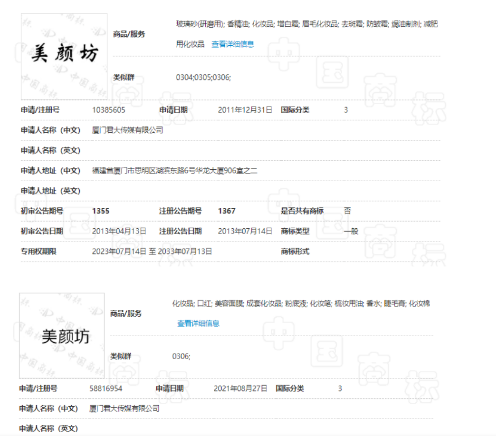Open the calligraphy-style 美颜坊 trademark image
The image size is (496, 446).
point(64,56)
